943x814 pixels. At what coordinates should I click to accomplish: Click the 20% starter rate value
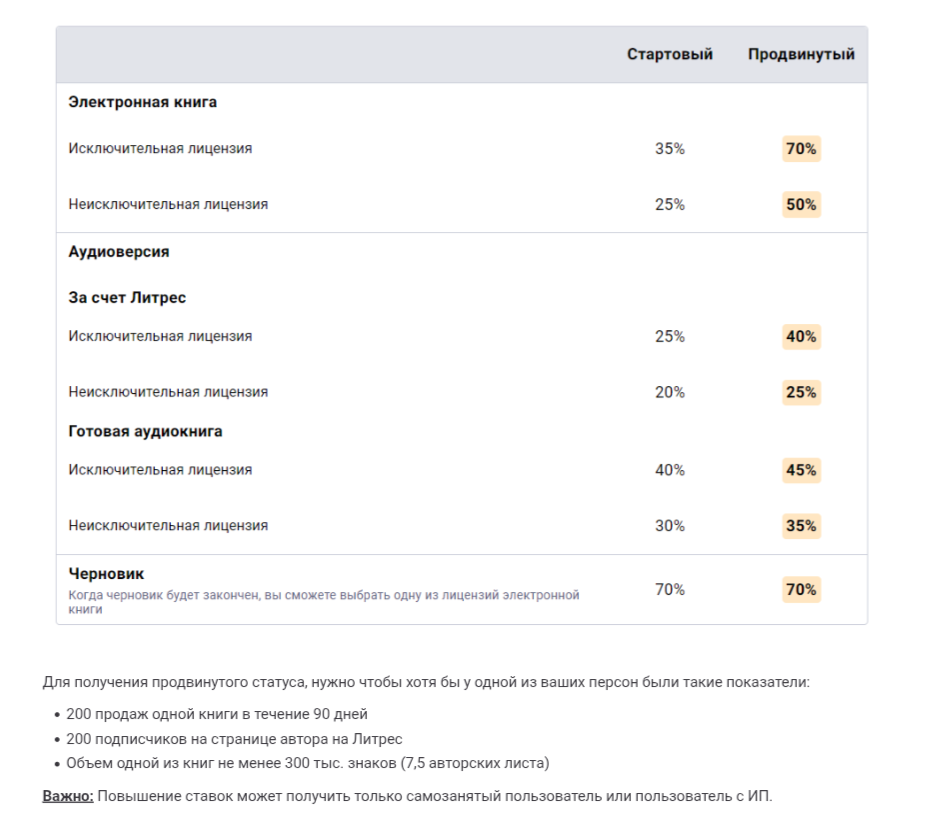[x=669, y=392]
